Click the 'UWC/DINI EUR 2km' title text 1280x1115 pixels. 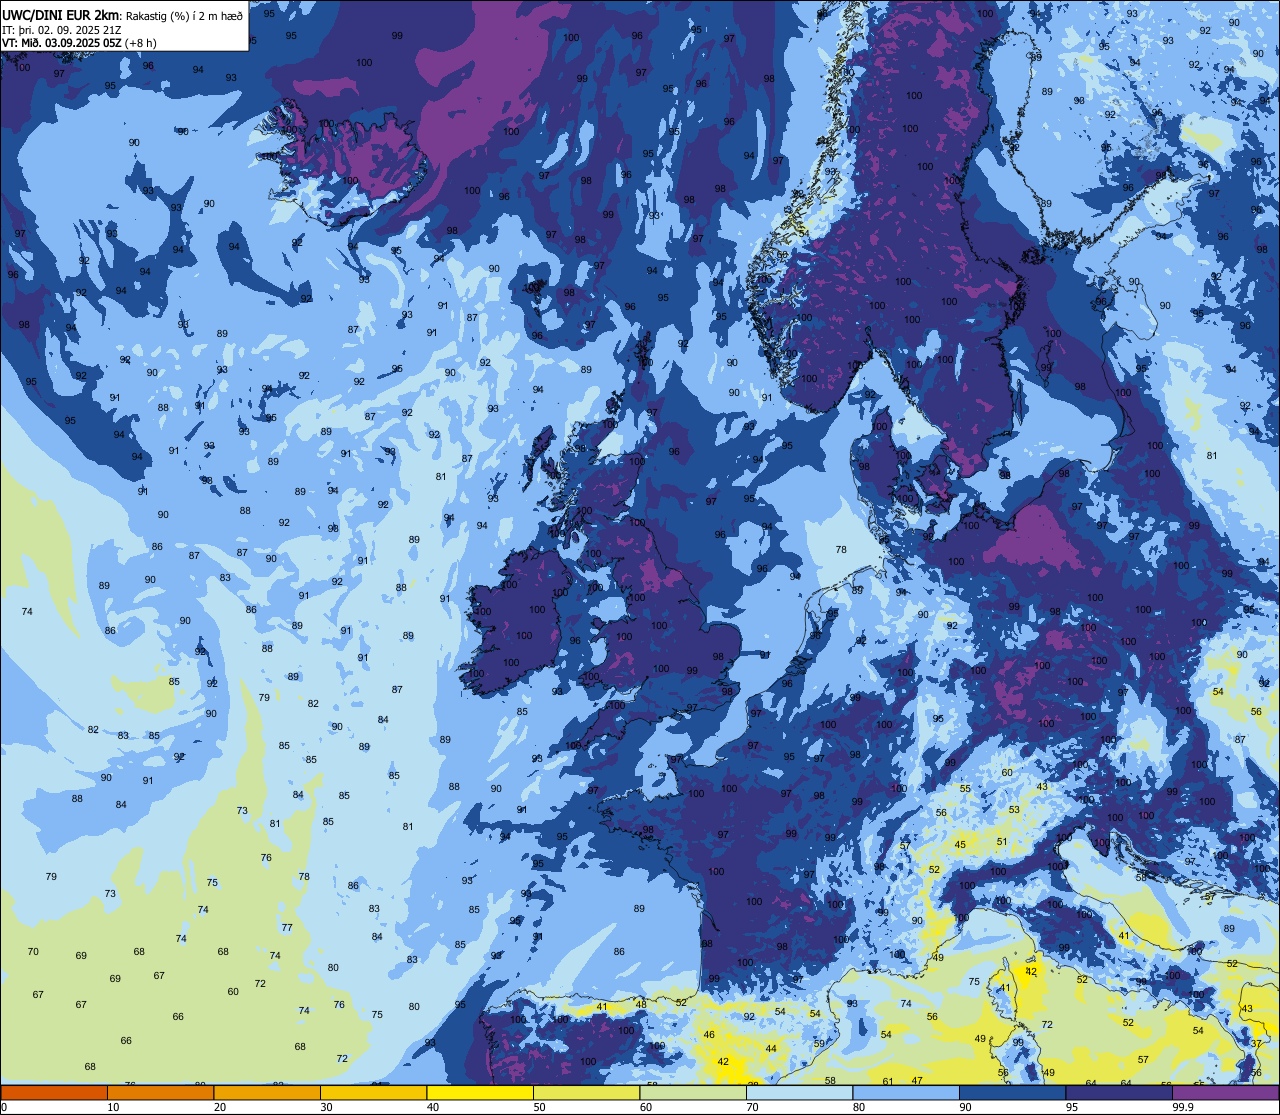pos(61,14)
